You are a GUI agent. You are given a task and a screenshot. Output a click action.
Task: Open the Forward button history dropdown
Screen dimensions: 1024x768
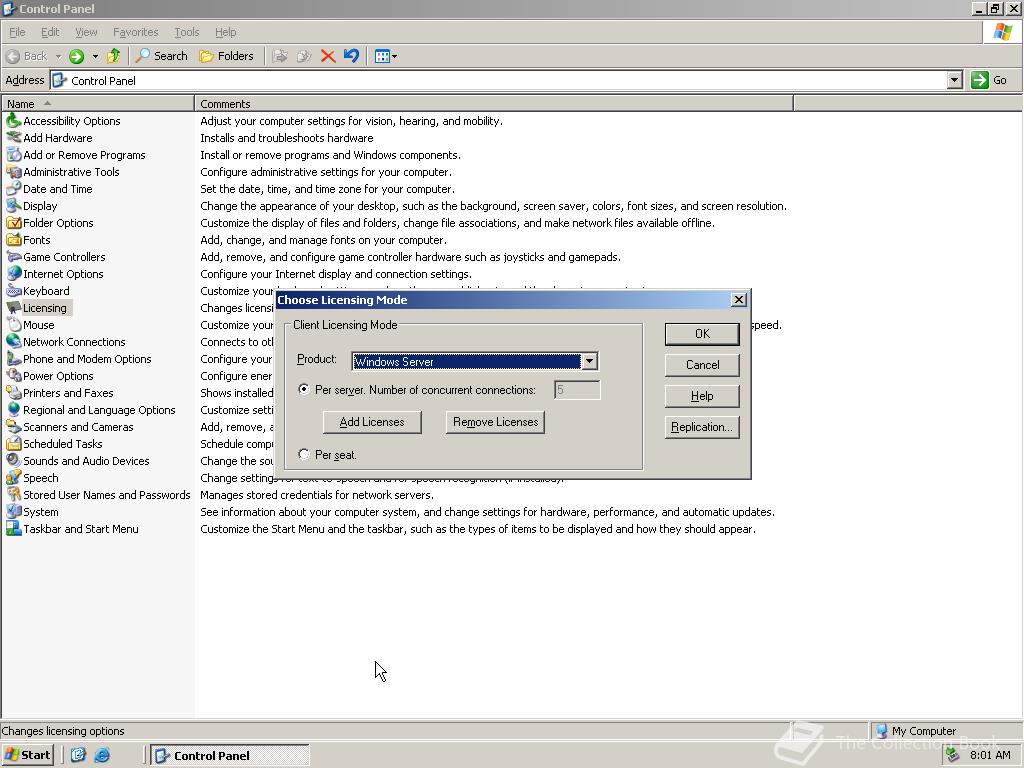pyautogui.click(x=95, y=56)
